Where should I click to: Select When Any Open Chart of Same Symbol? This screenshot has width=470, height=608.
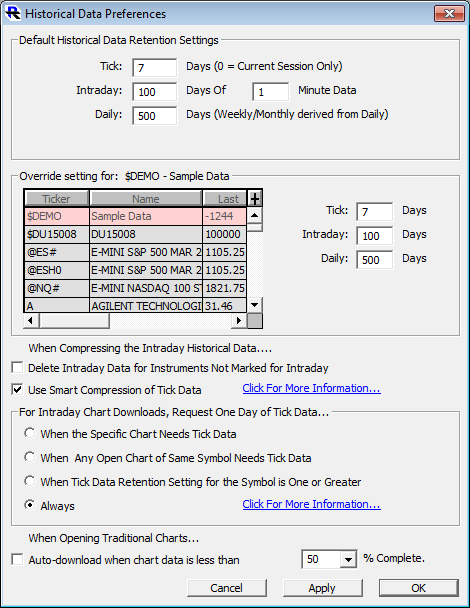[29, 457]
